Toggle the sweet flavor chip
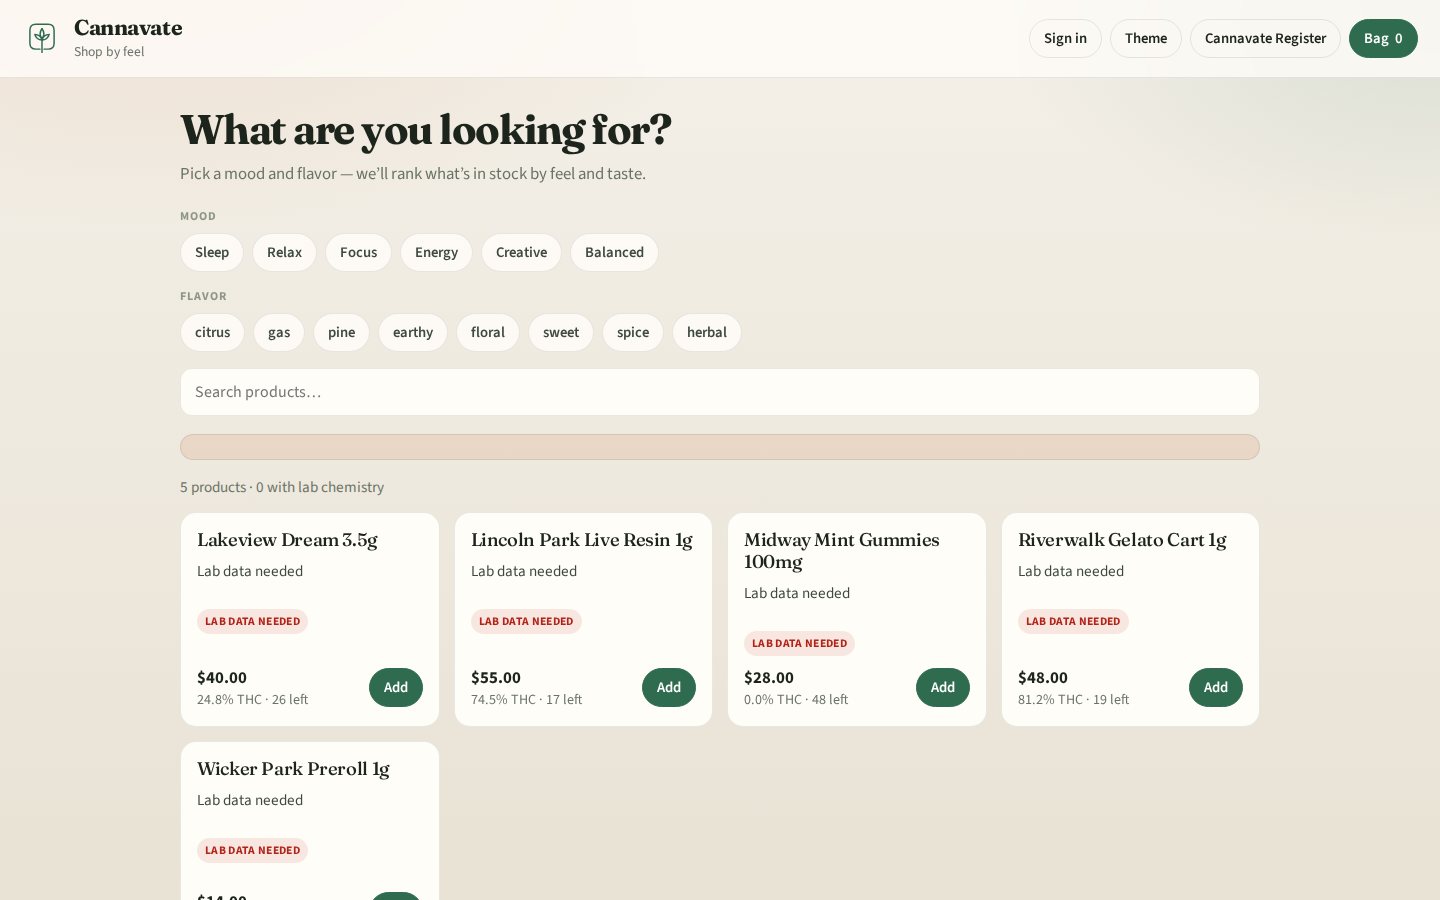Screen dimensions: 1440x900 click(561, 332)
